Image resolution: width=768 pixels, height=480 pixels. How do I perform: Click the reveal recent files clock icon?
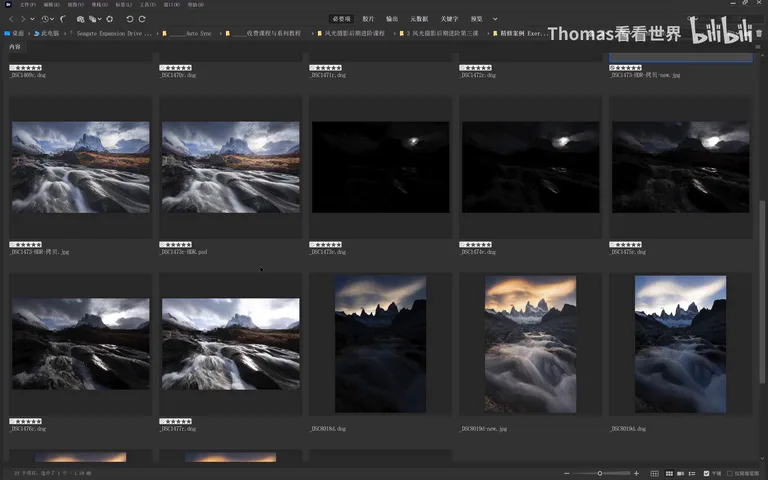[x=45, y=19]
